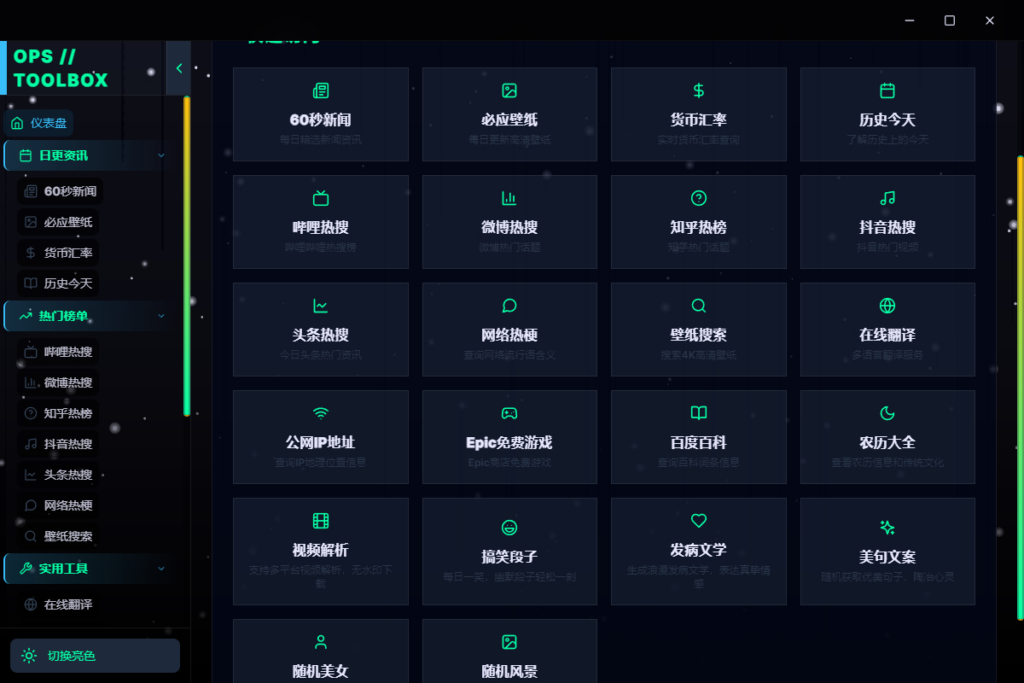Viewport: 1024px width, 683px height.
Task: Click the 历史今天 calendar icon card
Action: [x=887, y=113]
